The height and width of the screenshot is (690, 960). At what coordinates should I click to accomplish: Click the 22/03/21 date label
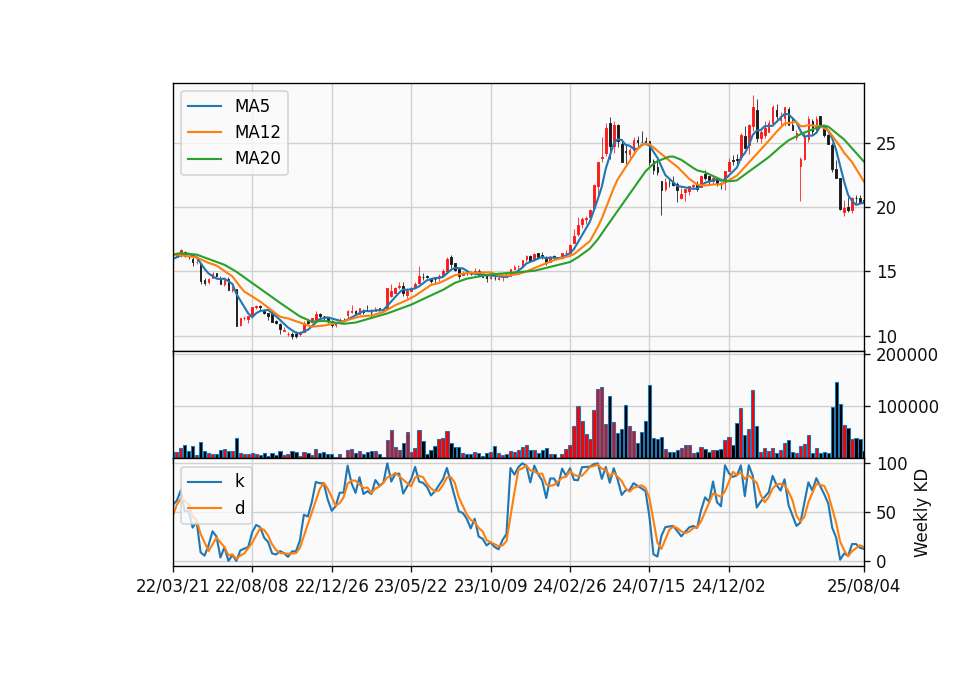(173, 586)
